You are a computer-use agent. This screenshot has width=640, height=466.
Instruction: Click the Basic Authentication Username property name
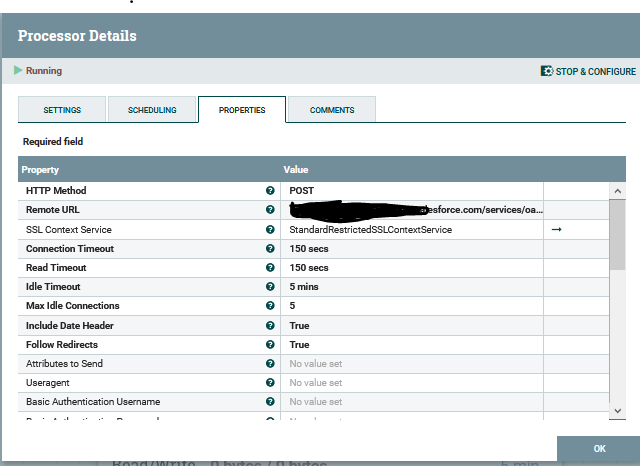[x=93, y=402]
